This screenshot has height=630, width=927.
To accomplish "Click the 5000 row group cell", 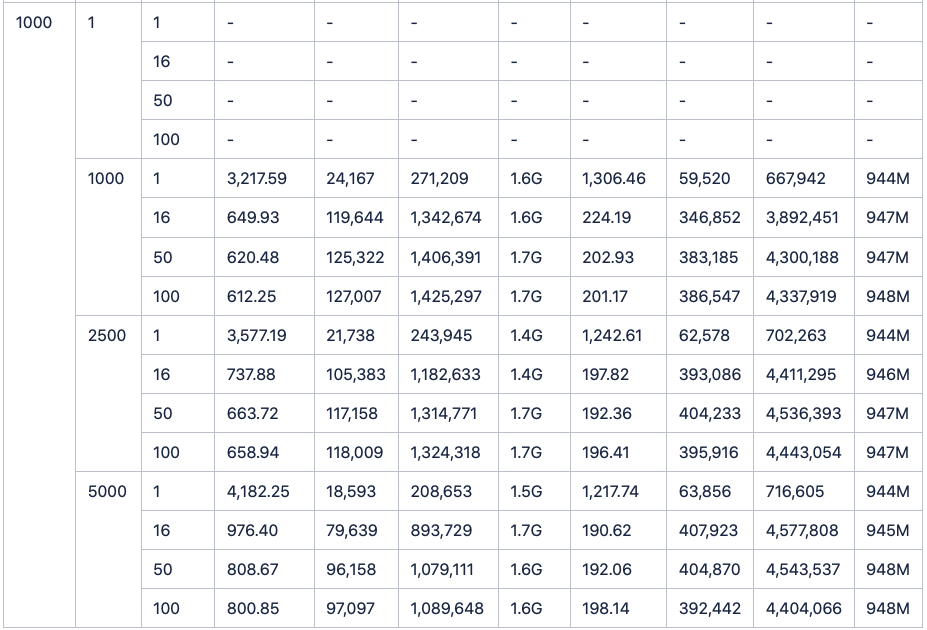I will coord(107,492).
